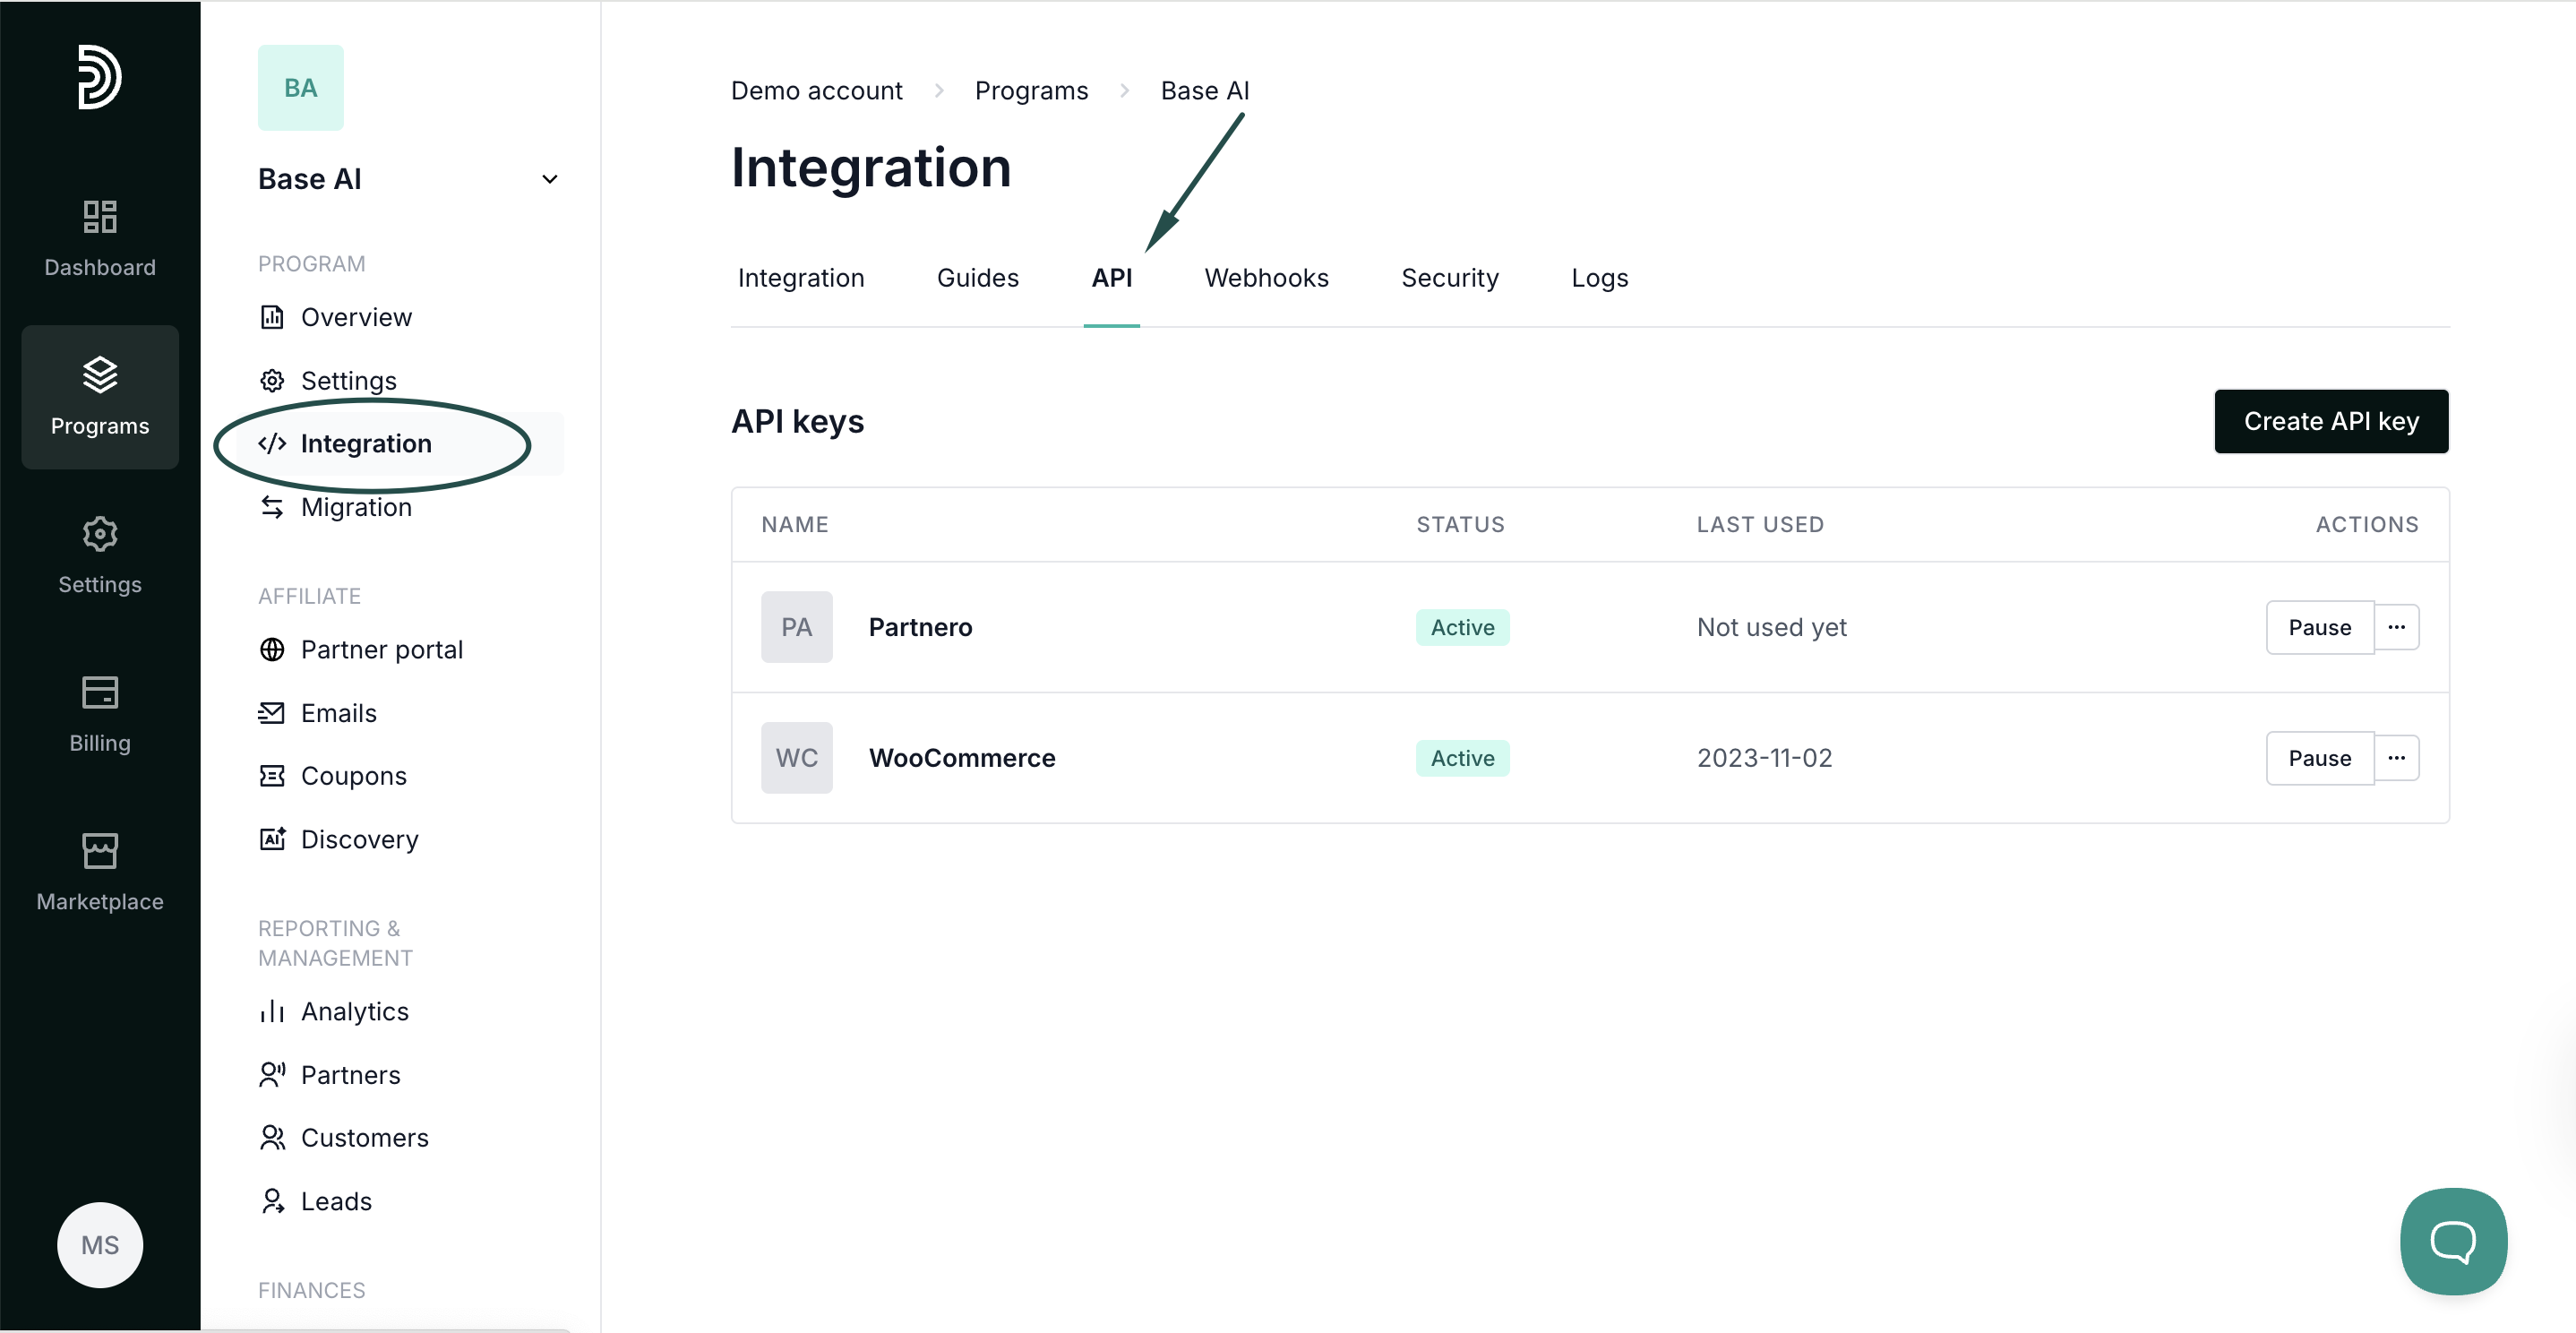The width and height of the screenshot is (2576, 1333).
Task: Pause the Partnero API key
Action: pyautogui.click(x=2319, y=627)
